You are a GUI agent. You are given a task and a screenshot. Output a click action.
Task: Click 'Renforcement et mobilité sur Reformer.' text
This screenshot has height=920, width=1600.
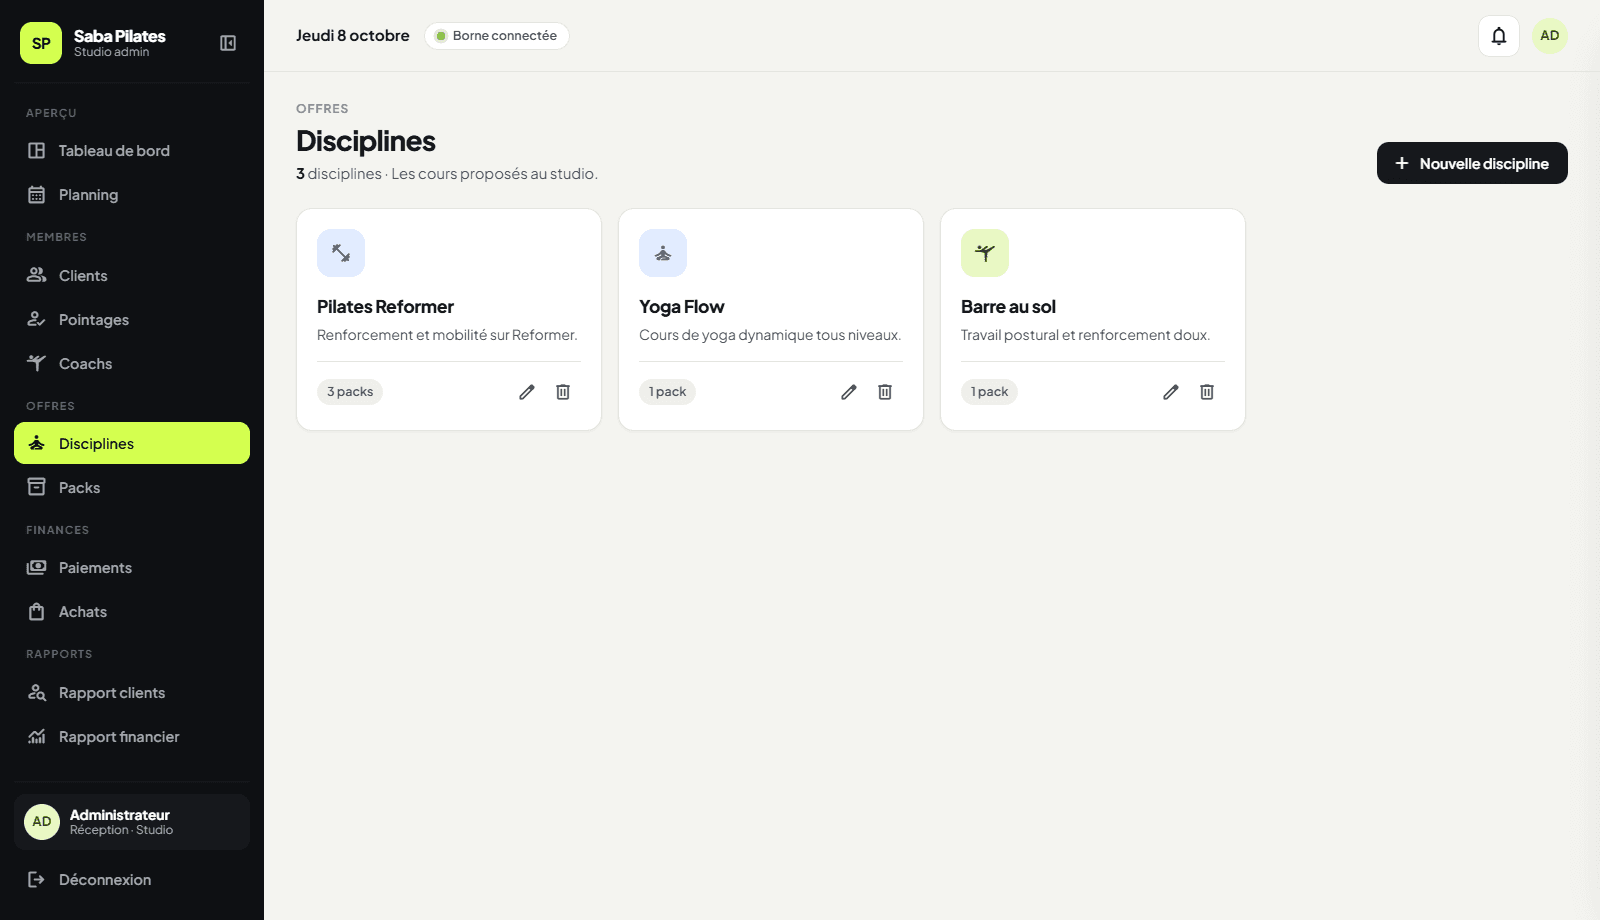point(447,335)
